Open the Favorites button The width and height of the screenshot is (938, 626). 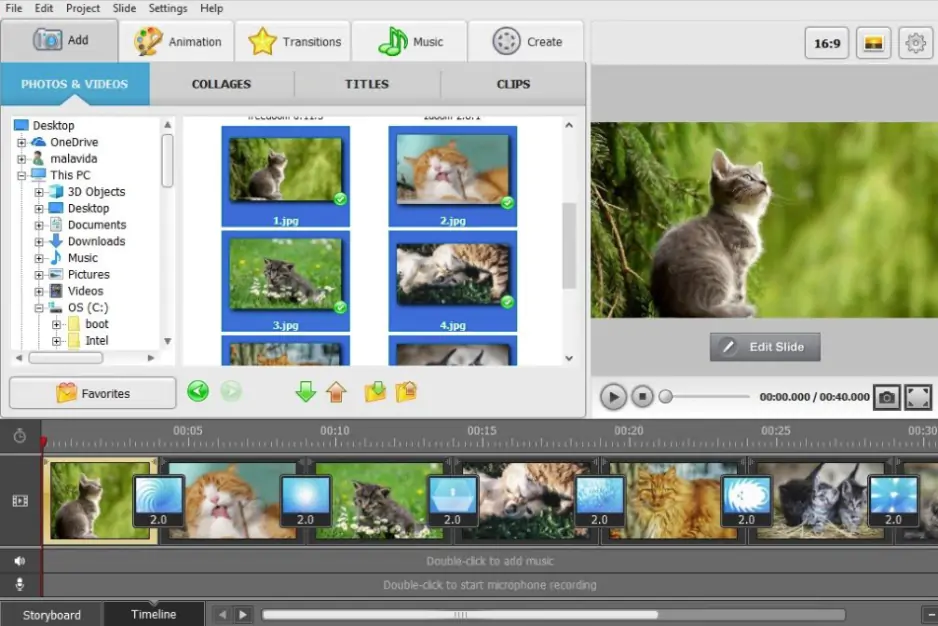pyautogui.click(x=92, y=393)
